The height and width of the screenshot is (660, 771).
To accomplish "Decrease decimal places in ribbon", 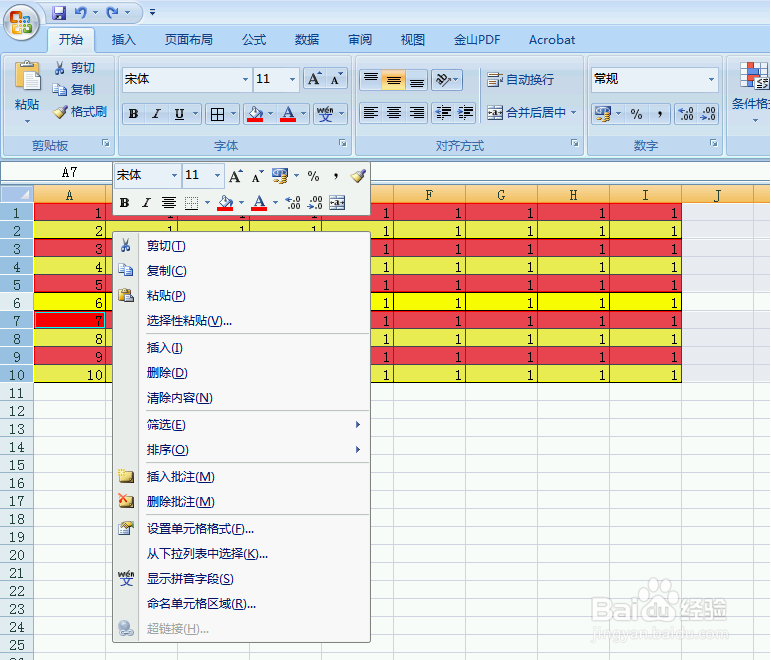I will [x=708, y=114].
